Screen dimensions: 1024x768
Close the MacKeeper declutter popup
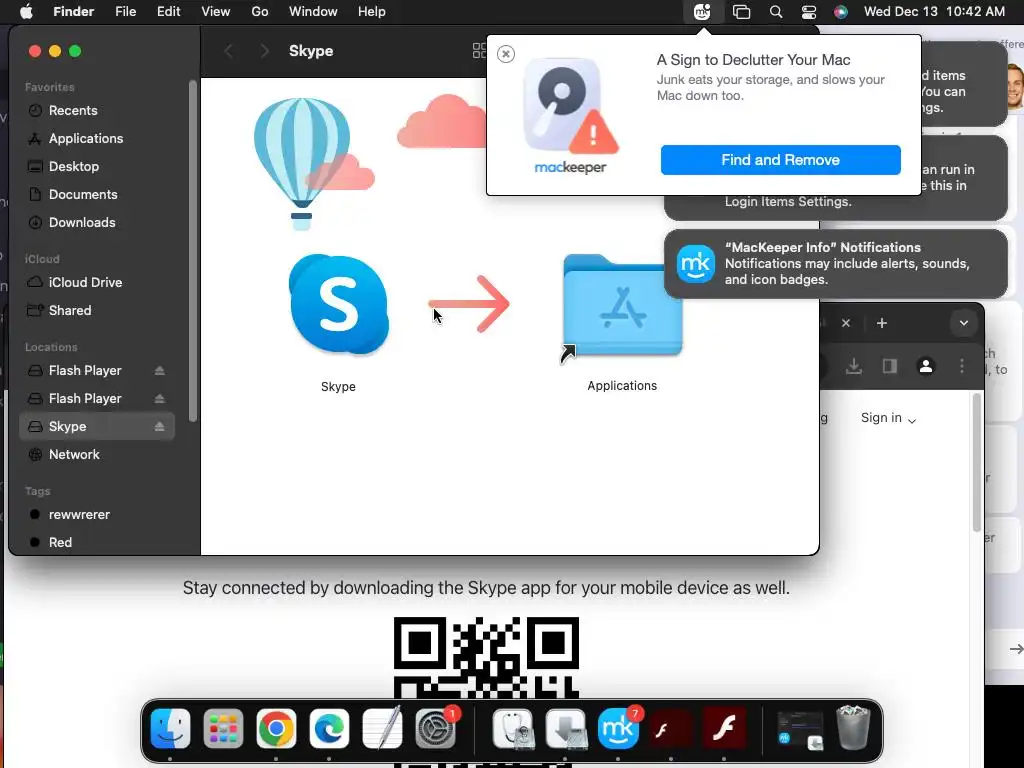[505, 54]
